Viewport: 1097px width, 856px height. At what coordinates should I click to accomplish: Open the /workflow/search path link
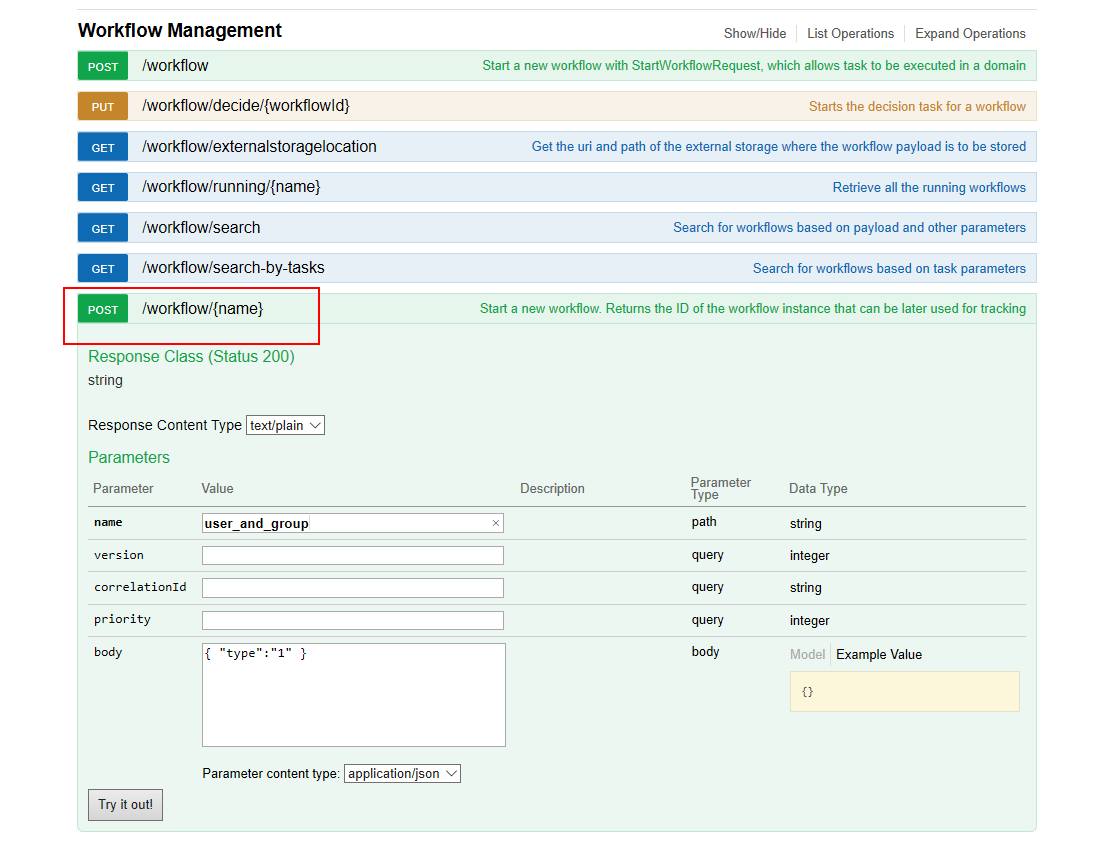tap(201, 228)
